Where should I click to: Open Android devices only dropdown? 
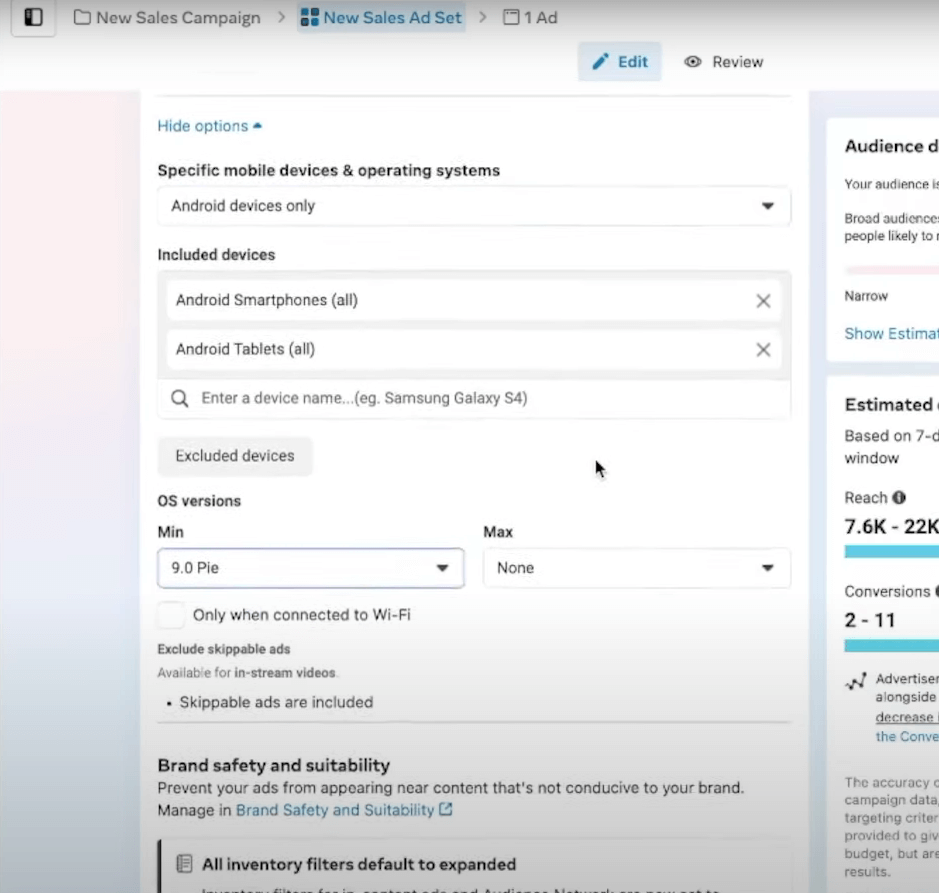[x=474, y=206]
